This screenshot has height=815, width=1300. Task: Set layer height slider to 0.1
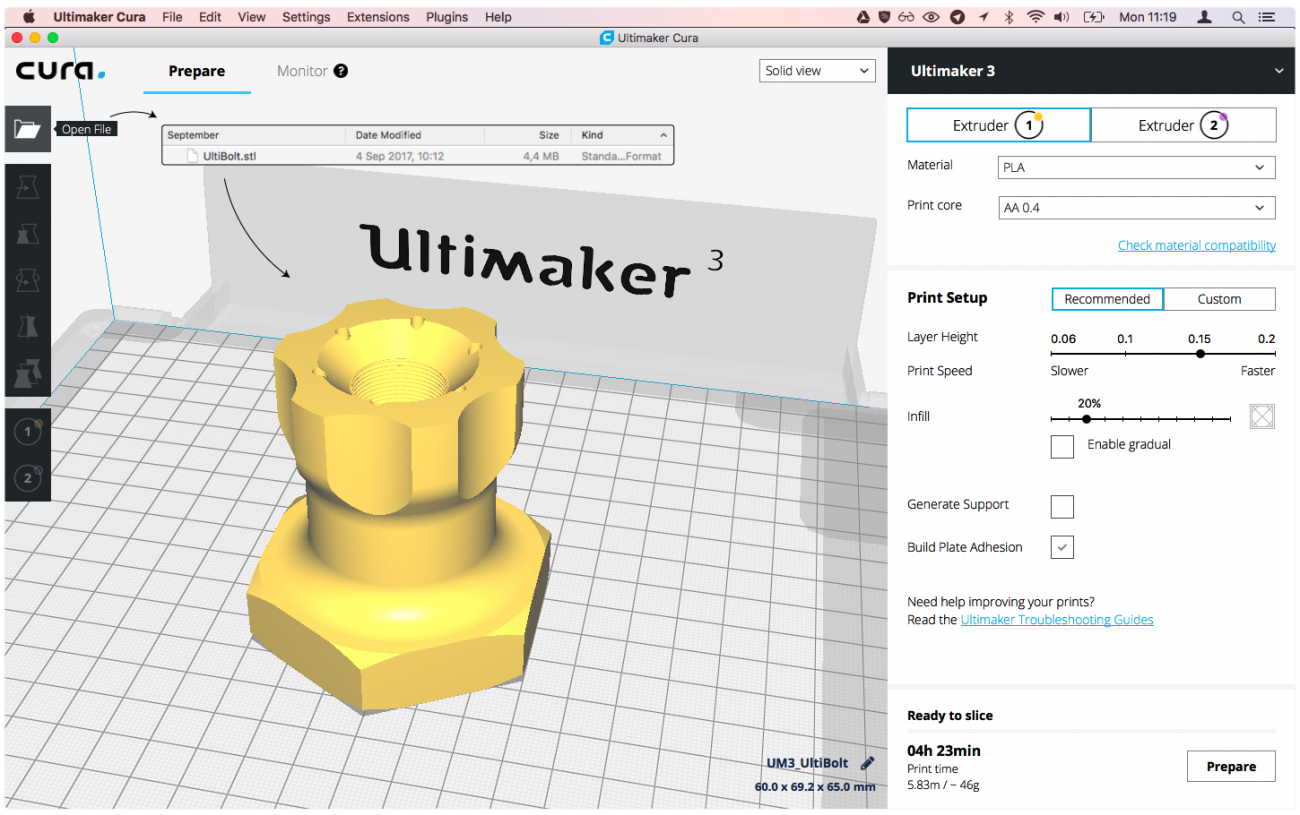(x=1125, y=353)
